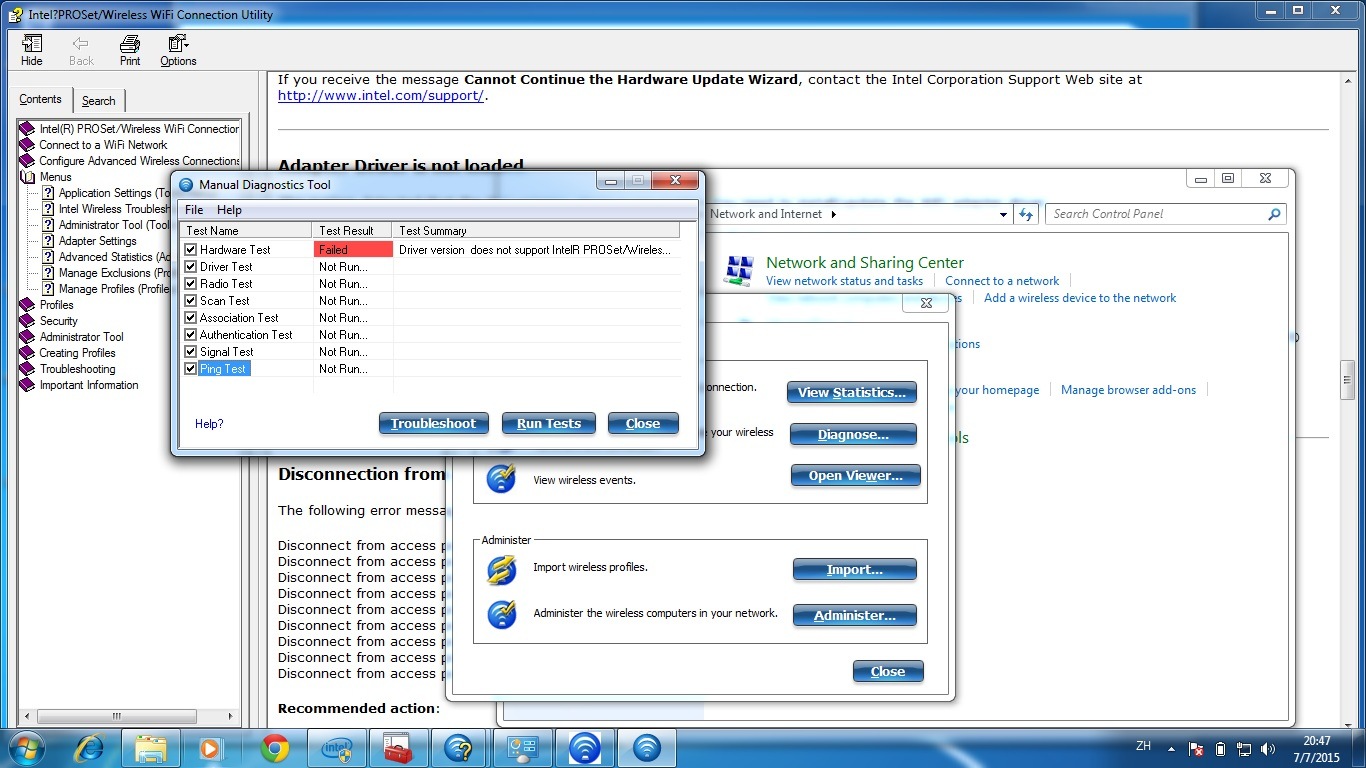Click the Network and Internet breadcrumb arrow
Viewport: 1366px width, 768px height.
pyautogui.click(x=833, y=214)
